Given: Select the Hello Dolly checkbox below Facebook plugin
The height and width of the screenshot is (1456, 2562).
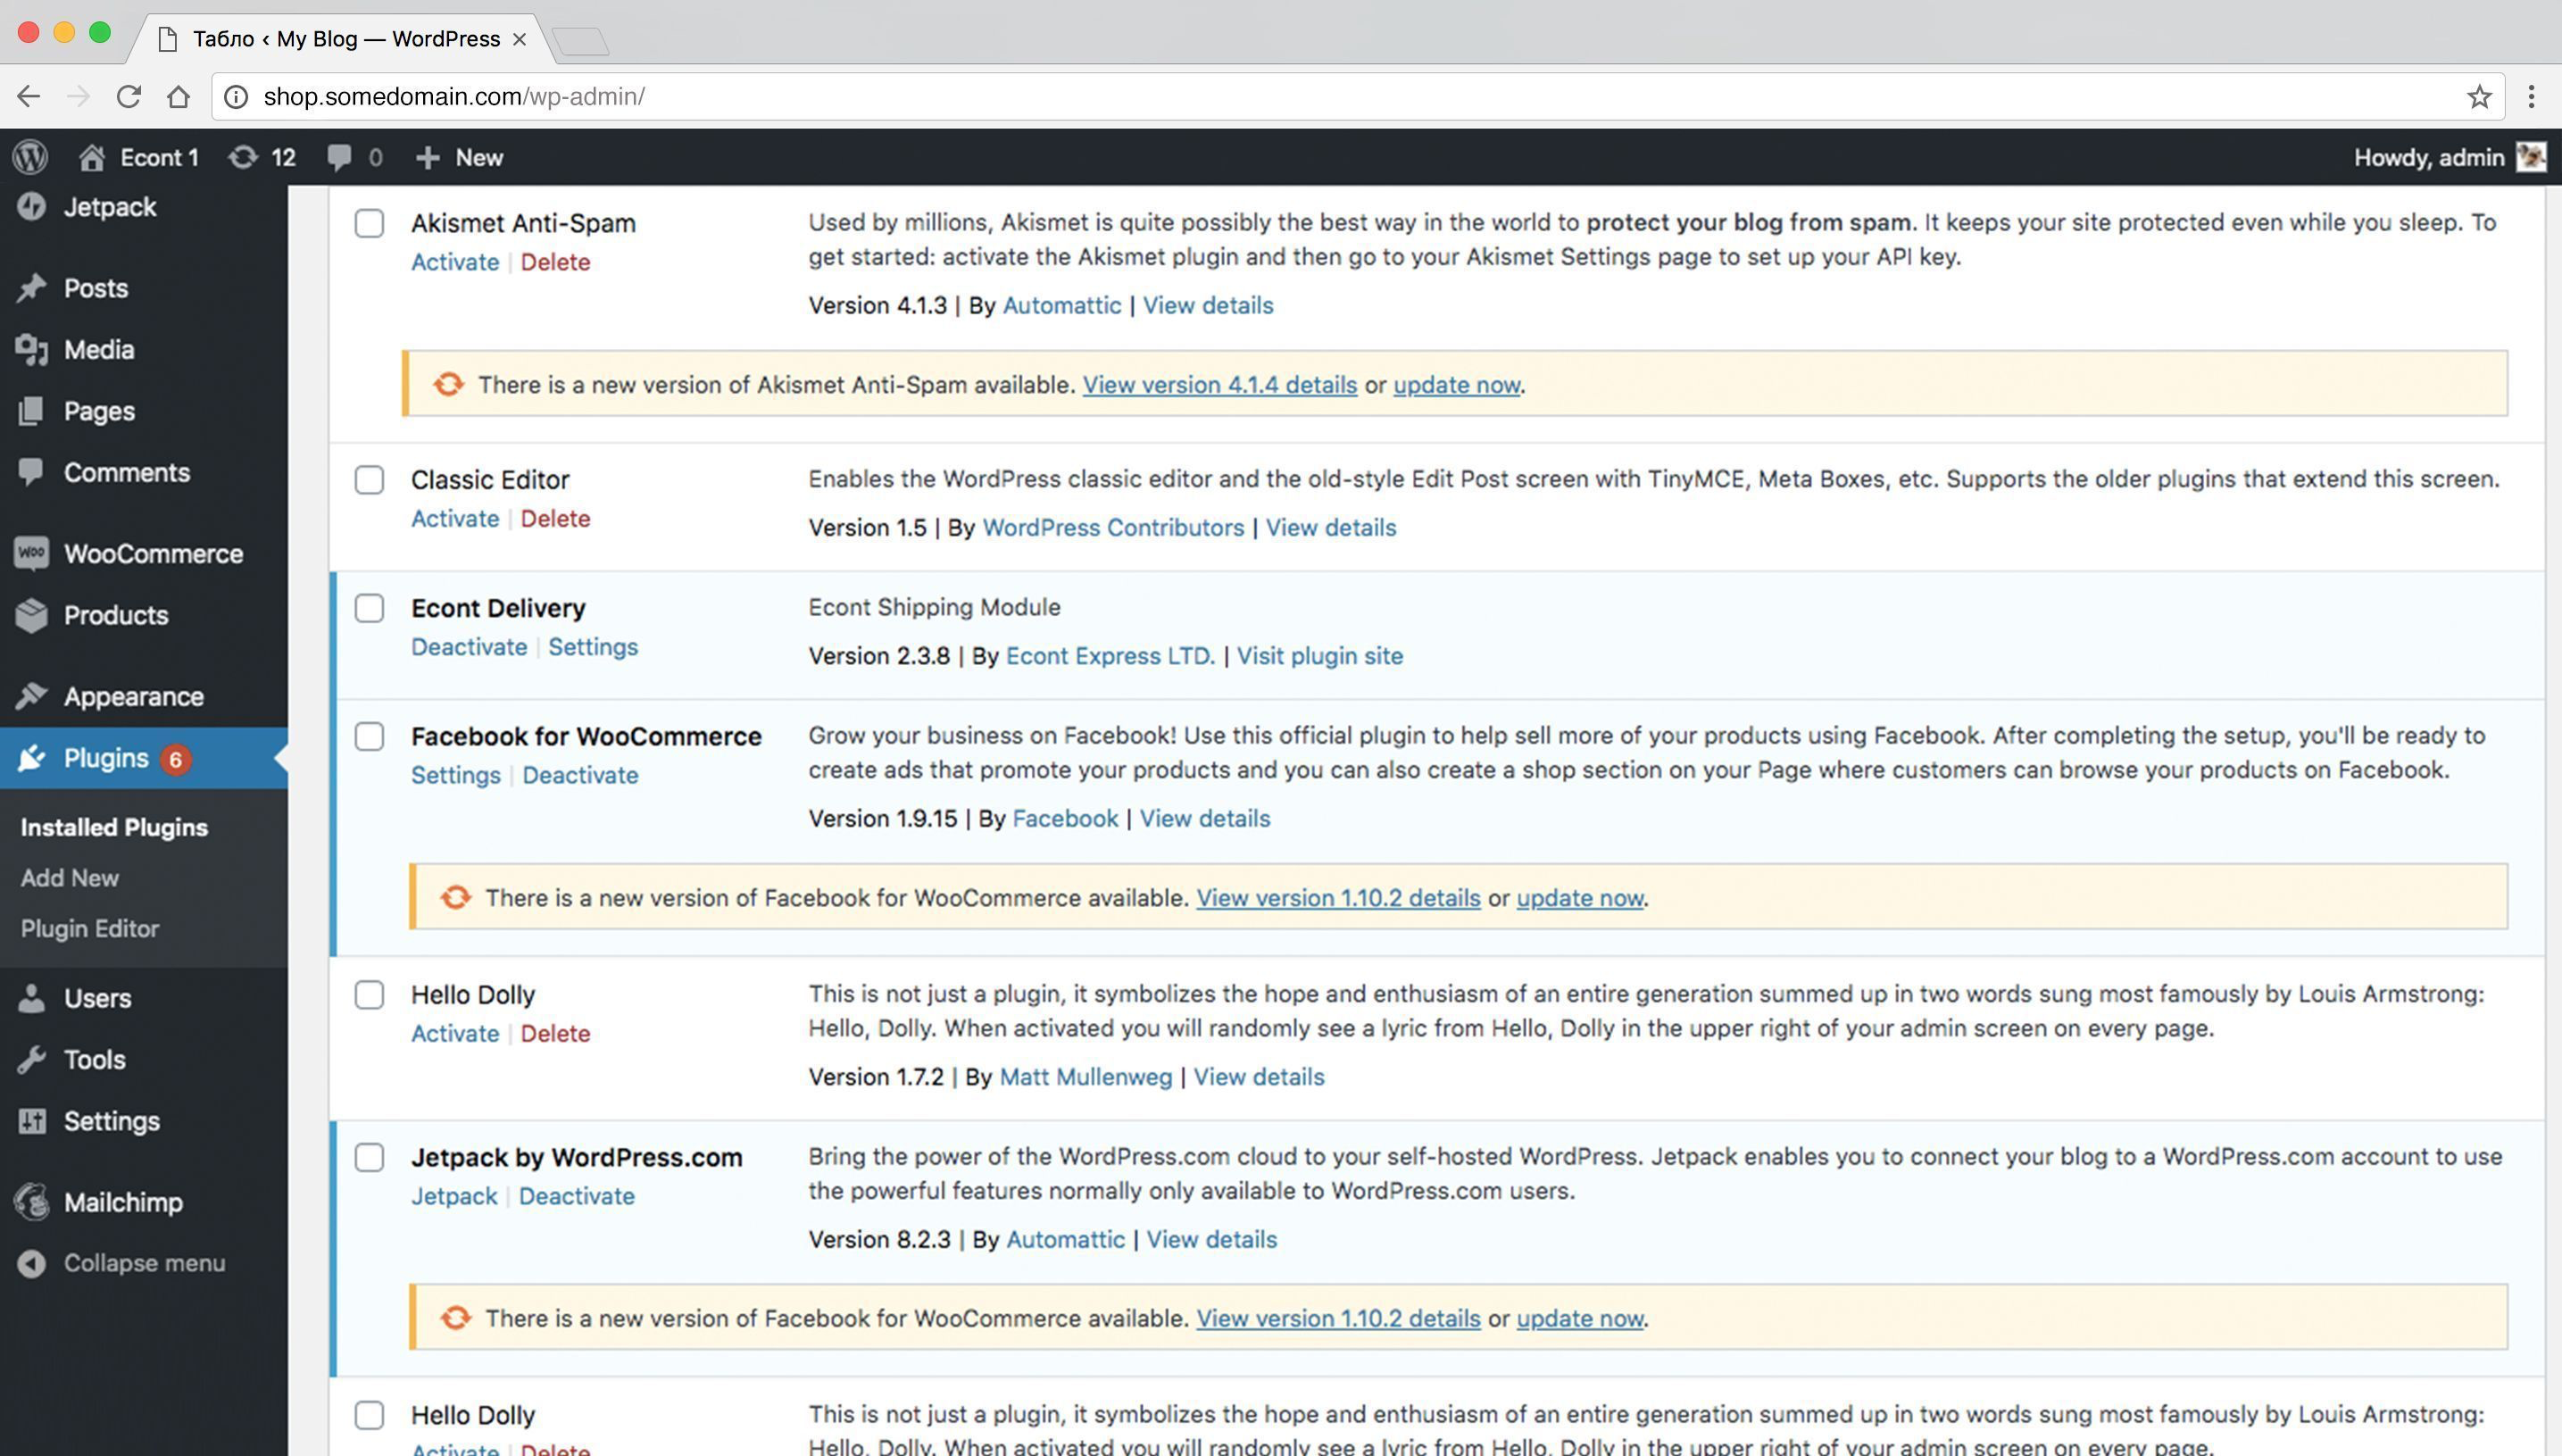Looking at the screenshot, I should [x=369, y=995].
